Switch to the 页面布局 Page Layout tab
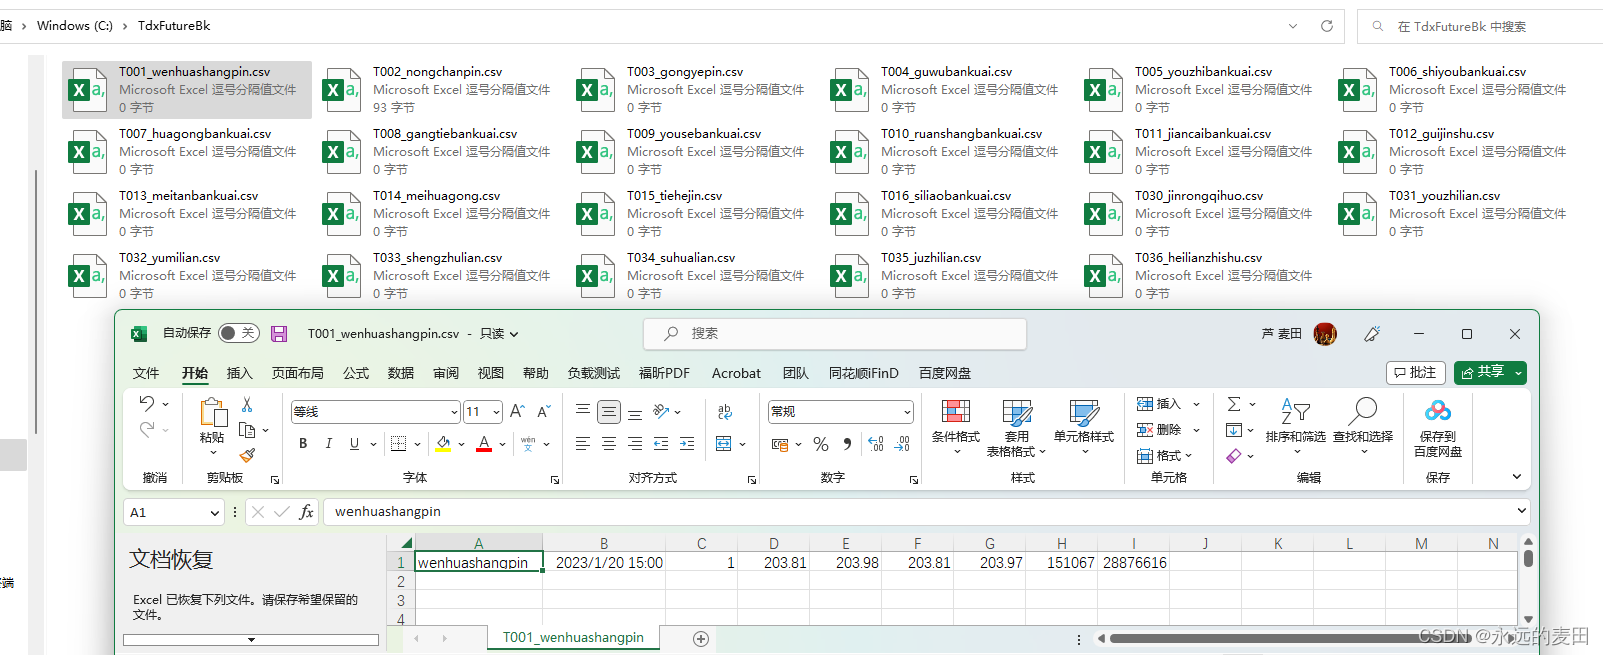The height and width of the screenshot is (655, 1603). 298,373
